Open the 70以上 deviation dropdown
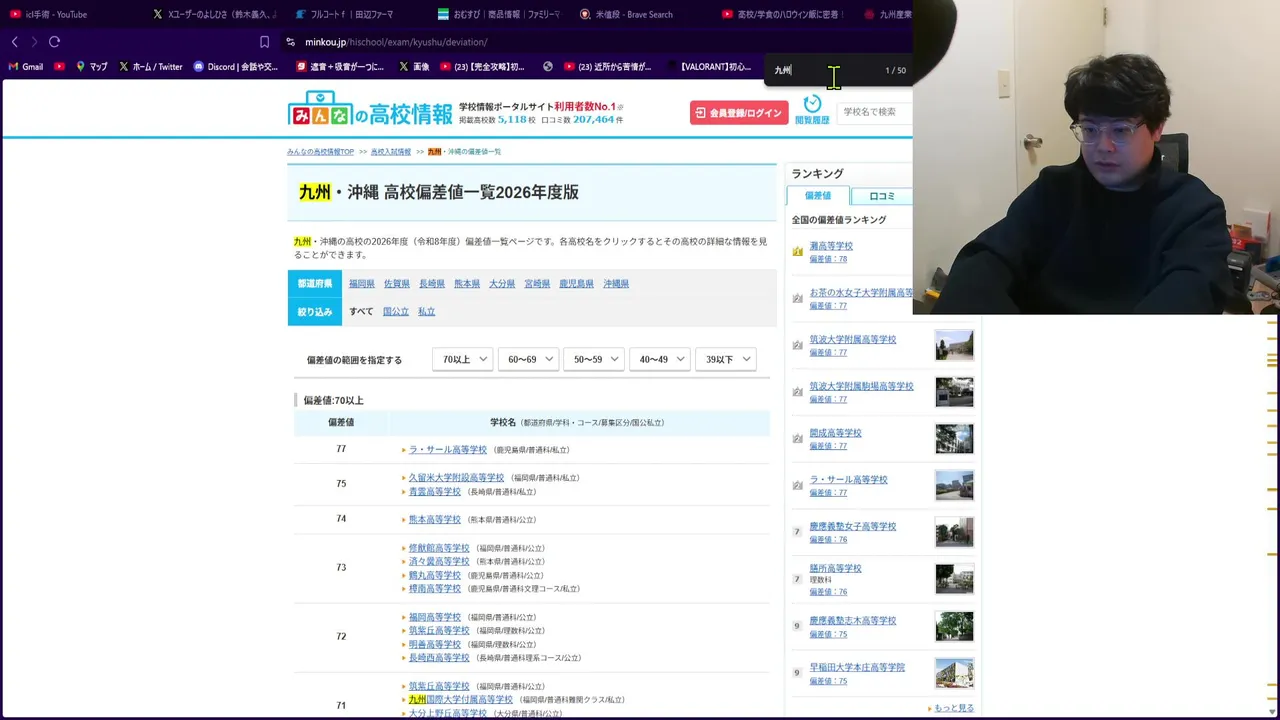 [x=463, y=359]
